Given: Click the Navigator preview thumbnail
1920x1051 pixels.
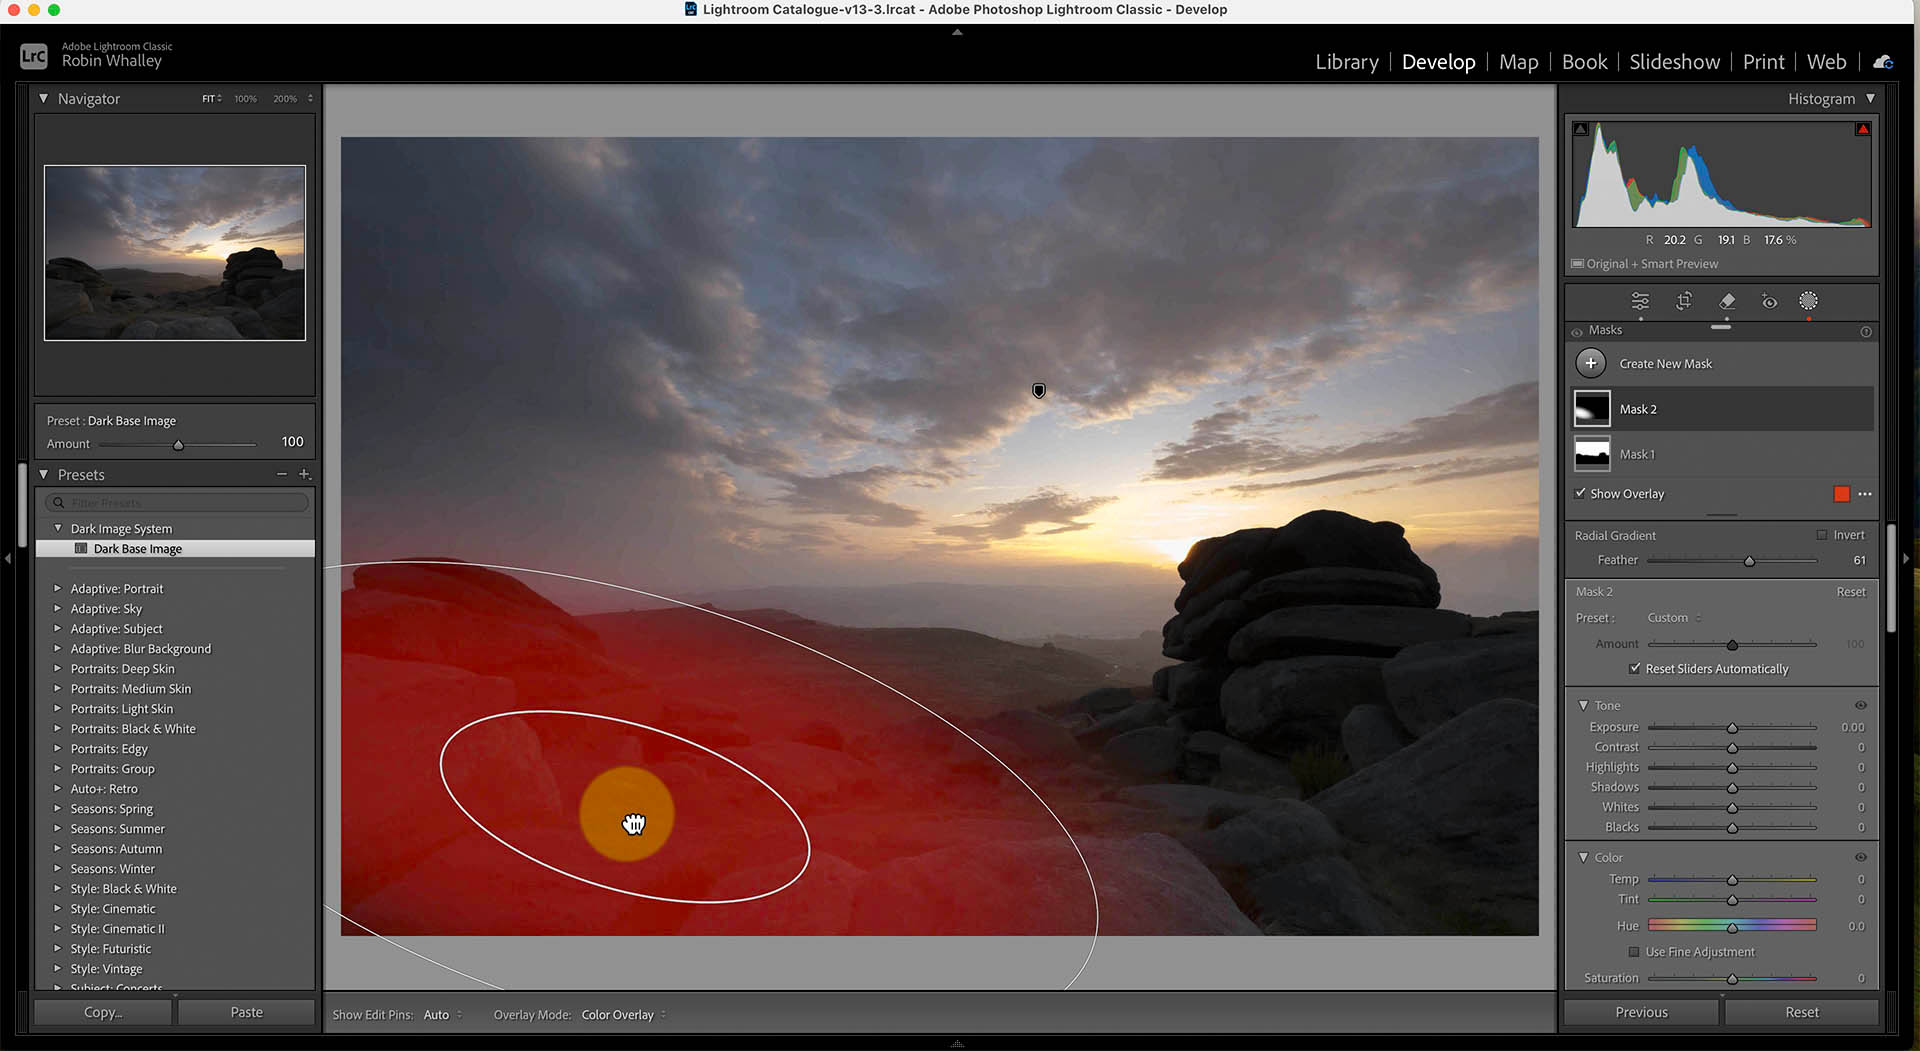Looking at the screenshot, I should tap(175, 253).
